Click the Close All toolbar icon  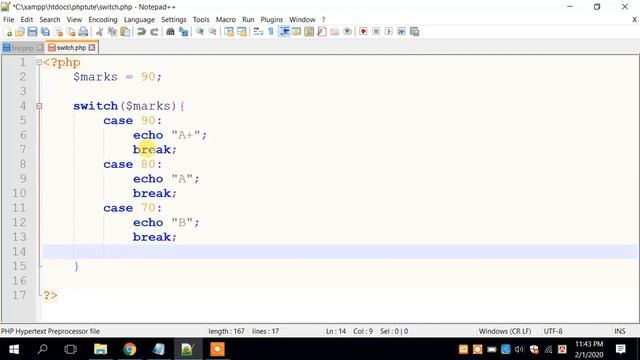click(x=71, y=32)
